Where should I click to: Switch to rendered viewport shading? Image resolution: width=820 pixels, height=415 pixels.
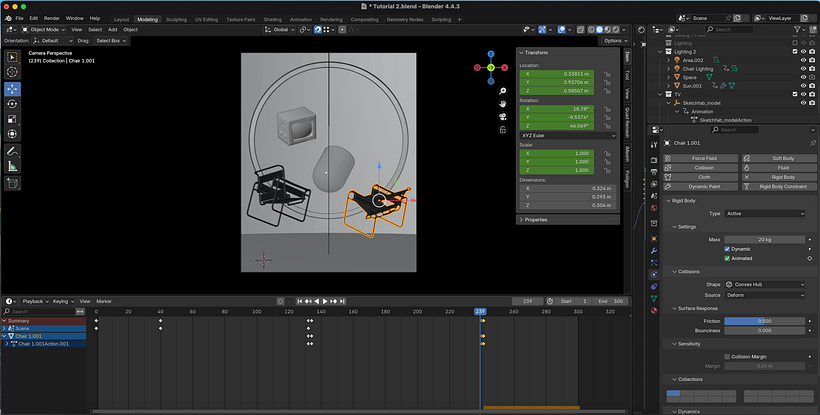(616, 30)
